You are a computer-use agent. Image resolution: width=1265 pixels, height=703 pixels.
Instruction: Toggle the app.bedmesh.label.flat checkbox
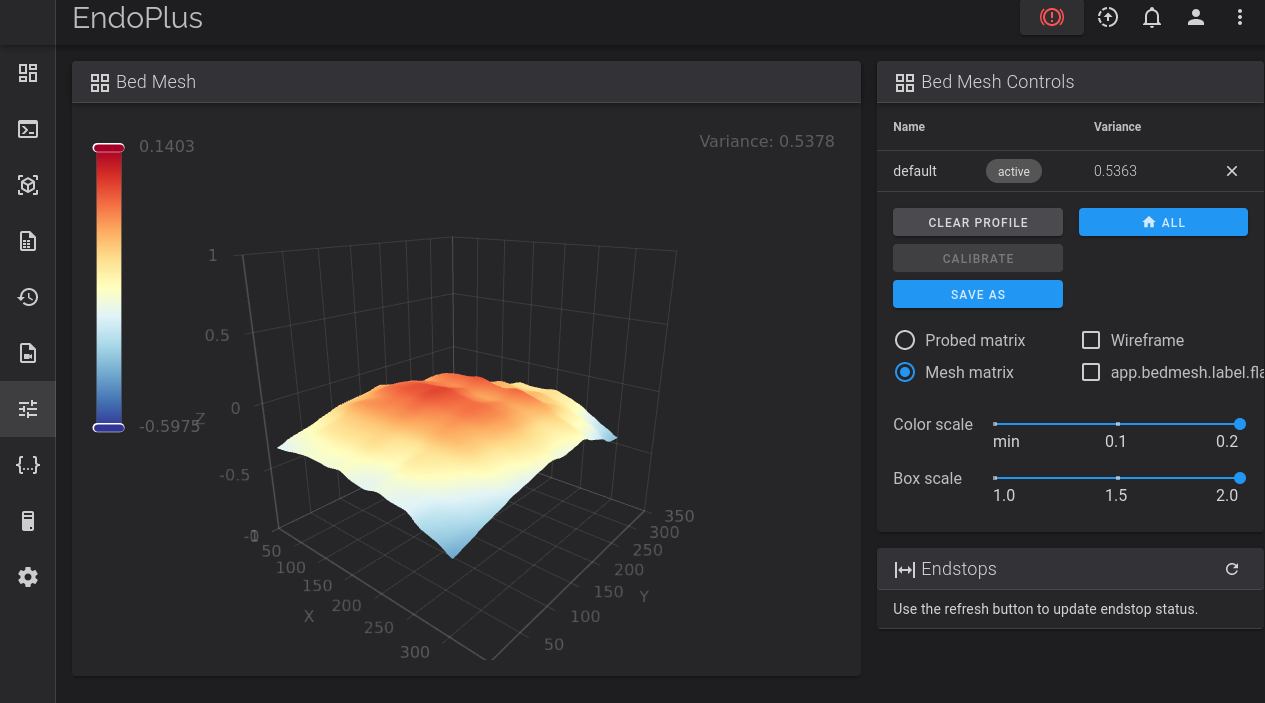pyautogui.click(x=1091, y=372)
